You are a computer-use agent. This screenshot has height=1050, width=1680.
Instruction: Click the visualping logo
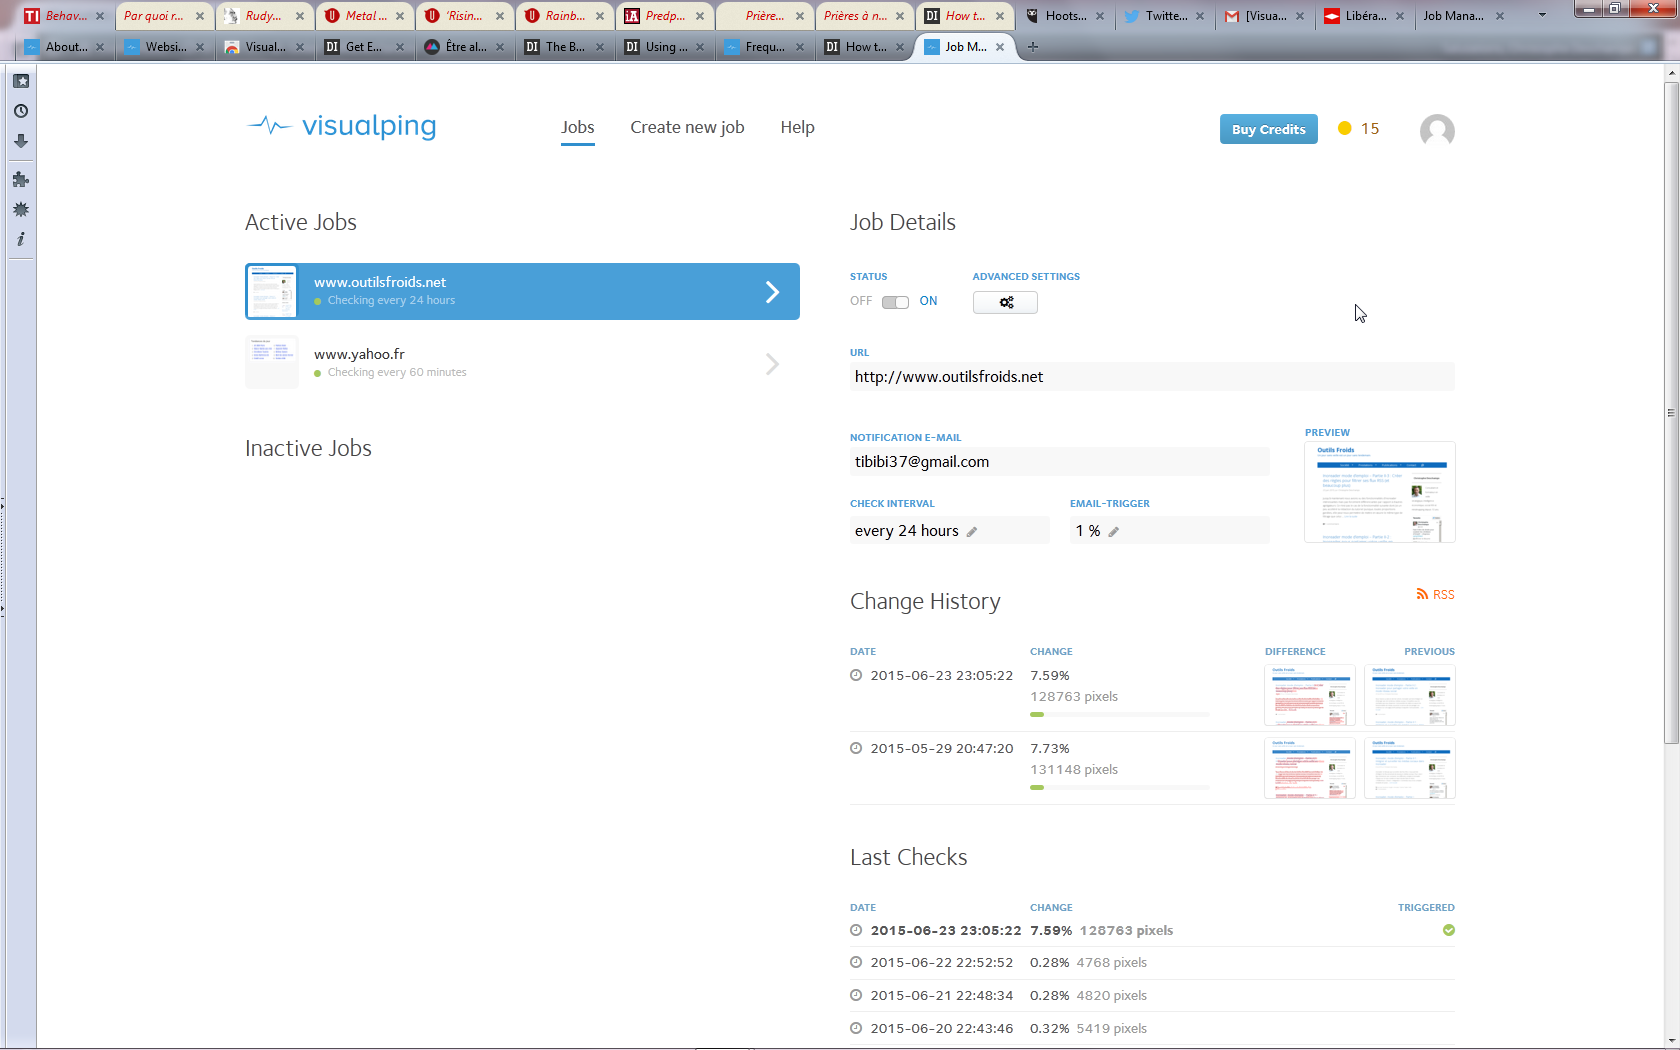pyautogui.click(x=341, y=126)
